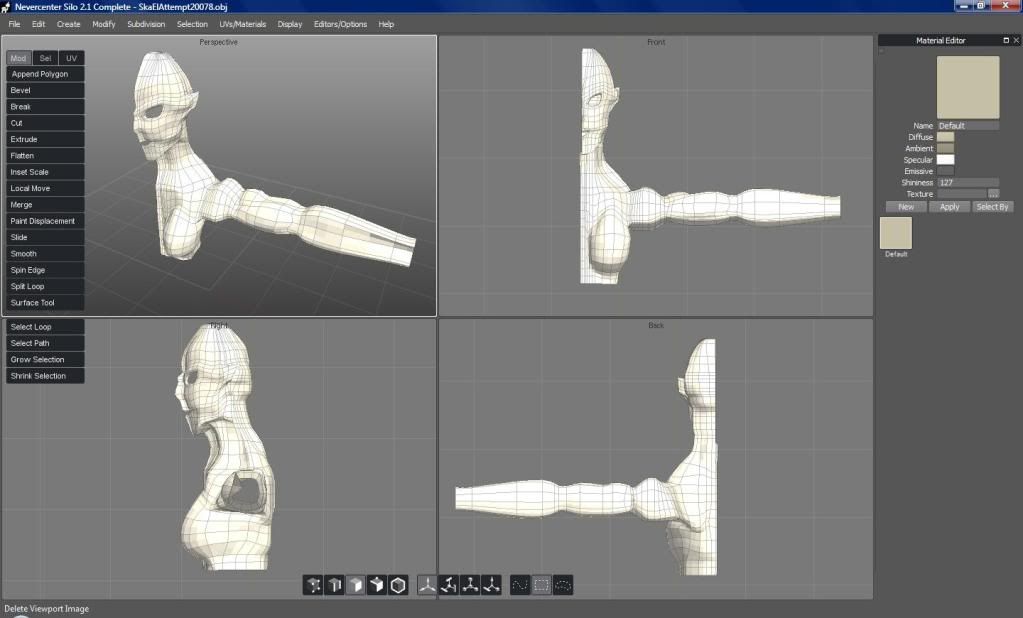Click the highlighted plain-axes manipulator icon
Screen dimensions: 1023x618
click(427, 585)
